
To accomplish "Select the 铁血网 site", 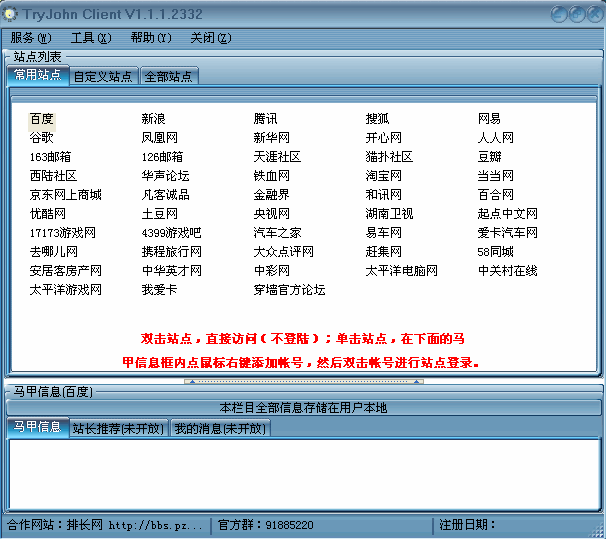I will point(272,176).
